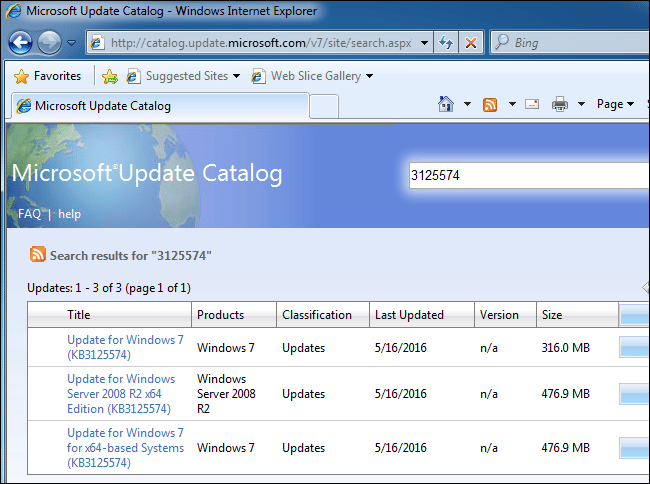
Task: Open the new blank tab button
Action: 324,106
